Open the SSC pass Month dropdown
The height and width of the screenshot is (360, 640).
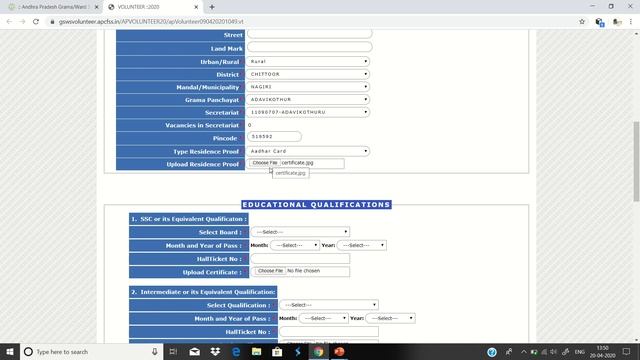click(x=295, y=245)
